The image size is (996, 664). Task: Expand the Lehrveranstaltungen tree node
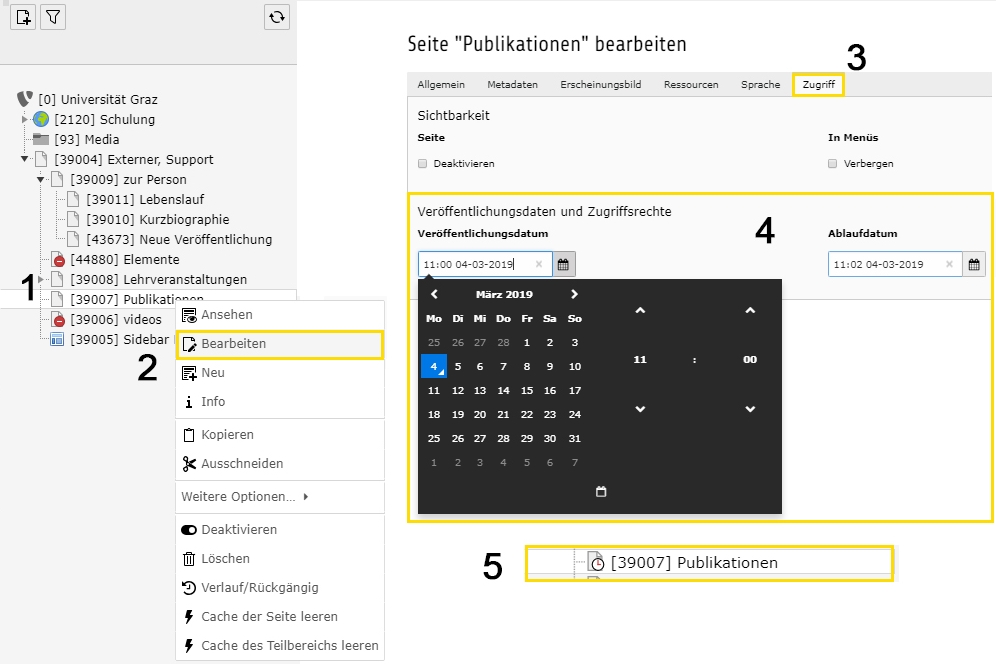coord(41,279)
